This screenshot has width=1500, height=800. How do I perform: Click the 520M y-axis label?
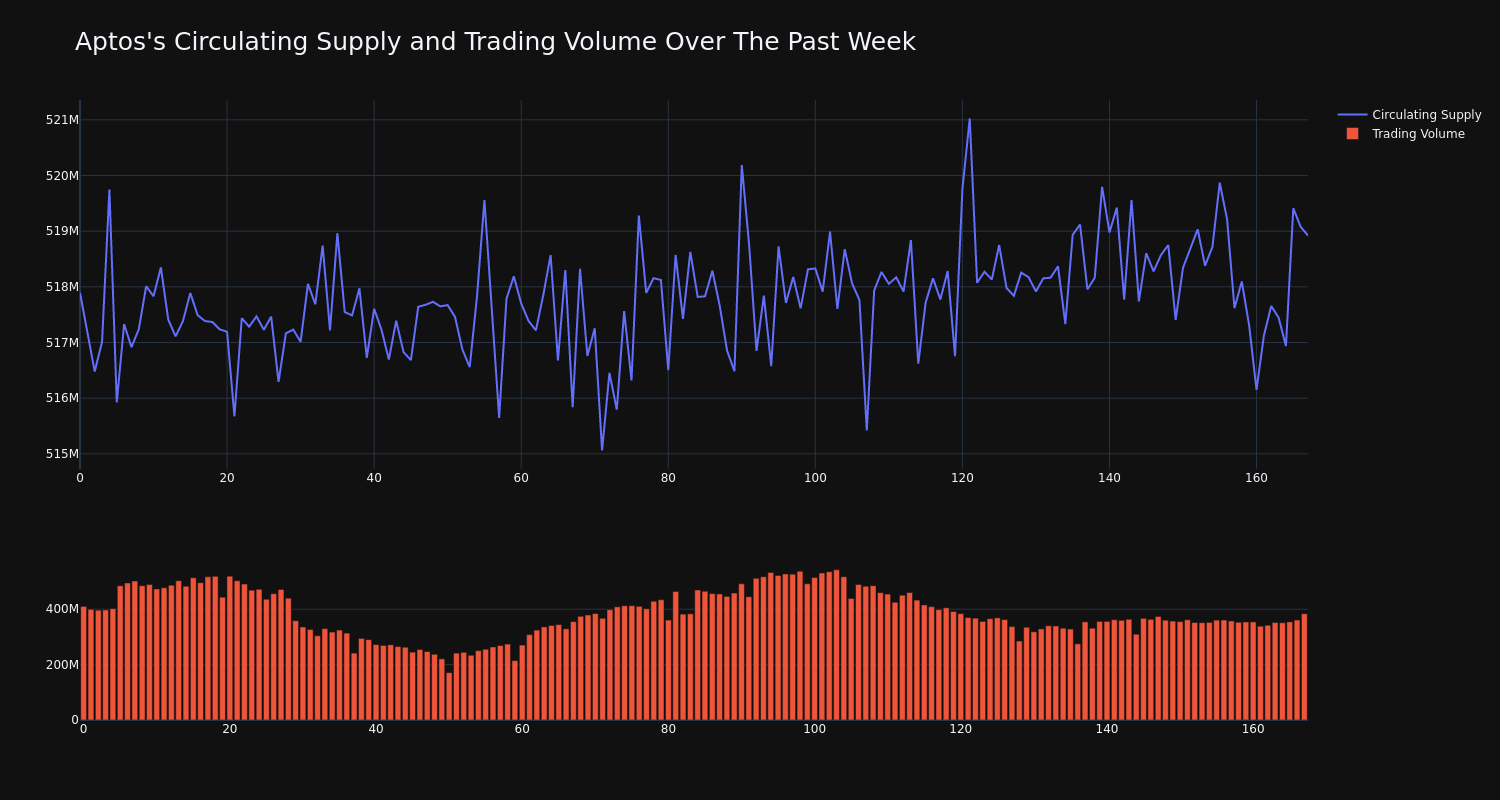tap(62, 176)
